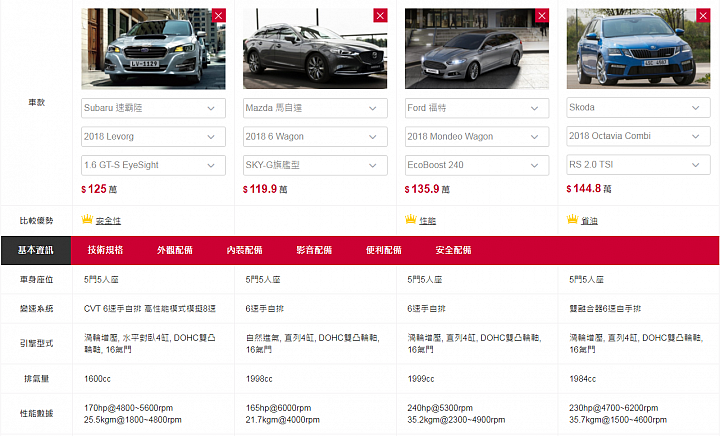Switch to the 外觀配備 tab
Viewport: 720px width, 436px height.
tap(175, 250)
